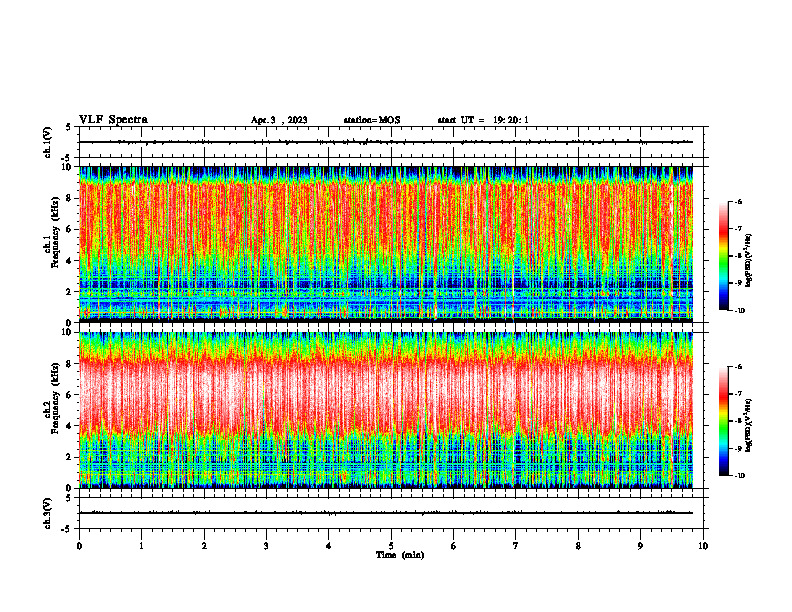The height and width of the screenshot is (612, 792).
Task: Click the '4' tick on ch.2 frequency axis
Action: (x=69, y=426)
